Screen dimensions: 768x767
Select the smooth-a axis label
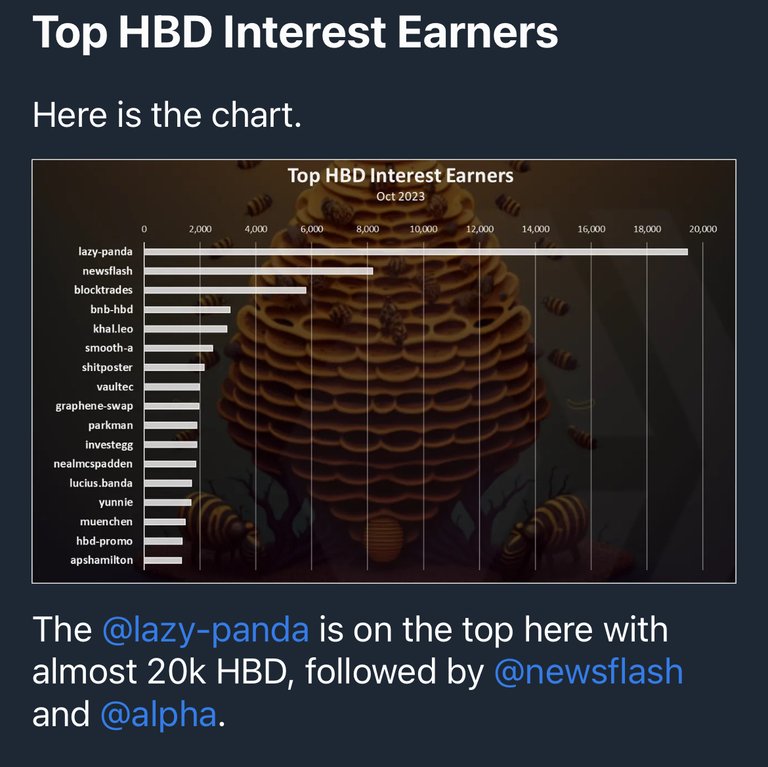[109, 348]
